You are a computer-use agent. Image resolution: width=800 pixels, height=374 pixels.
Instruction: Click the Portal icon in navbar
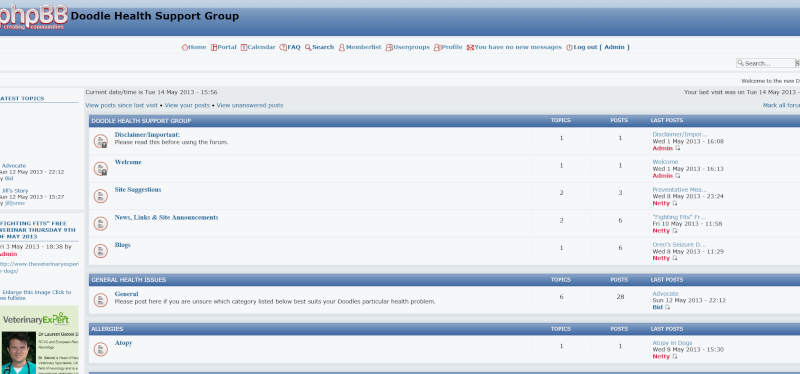pos(214,47)
